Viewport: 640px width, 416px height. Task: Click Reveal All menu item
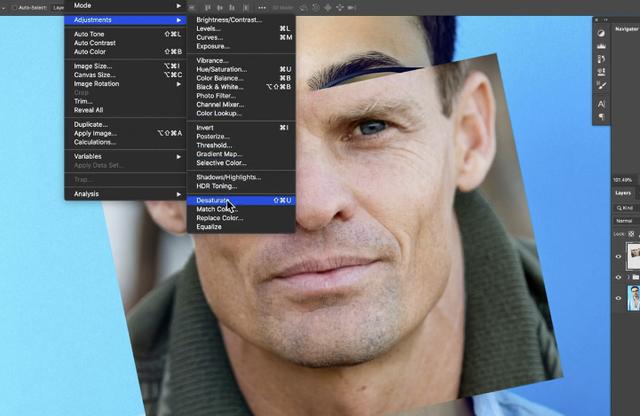click(125, 110)
